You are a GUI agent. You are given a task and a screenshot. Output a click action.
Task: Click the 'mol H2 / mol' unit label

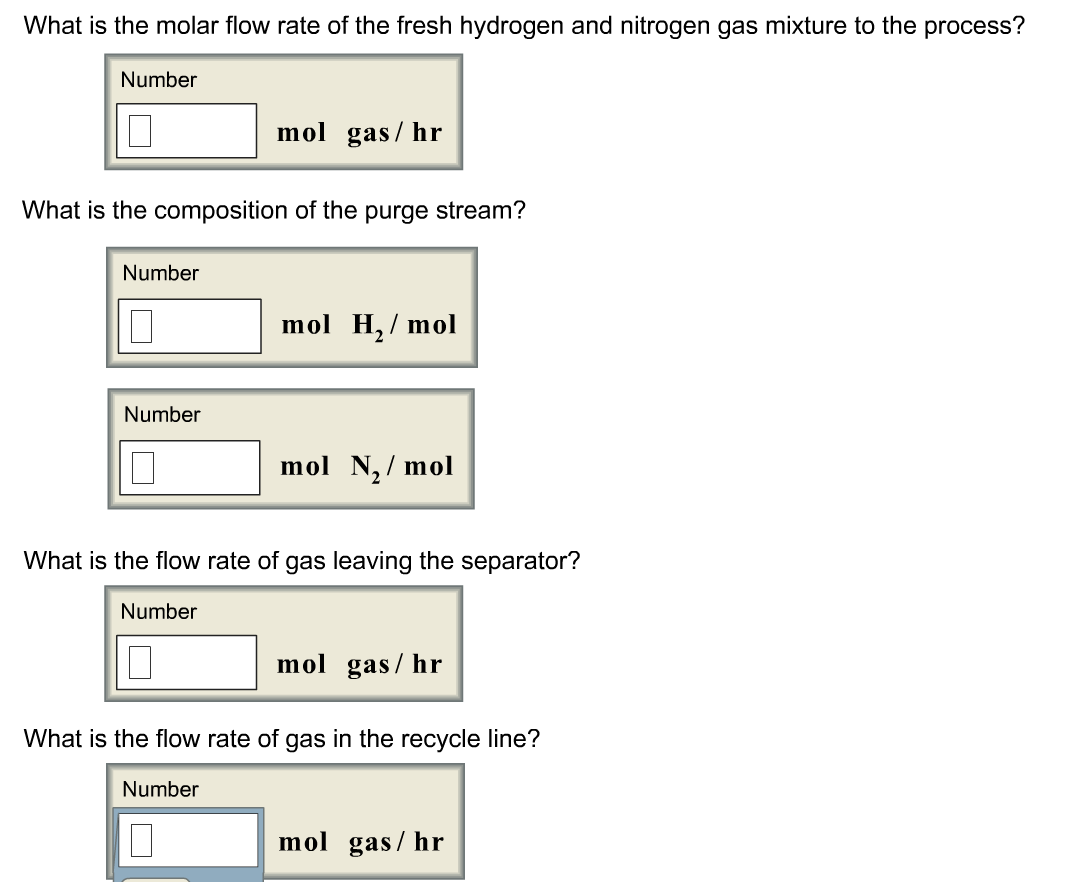(x=369, y=324)
